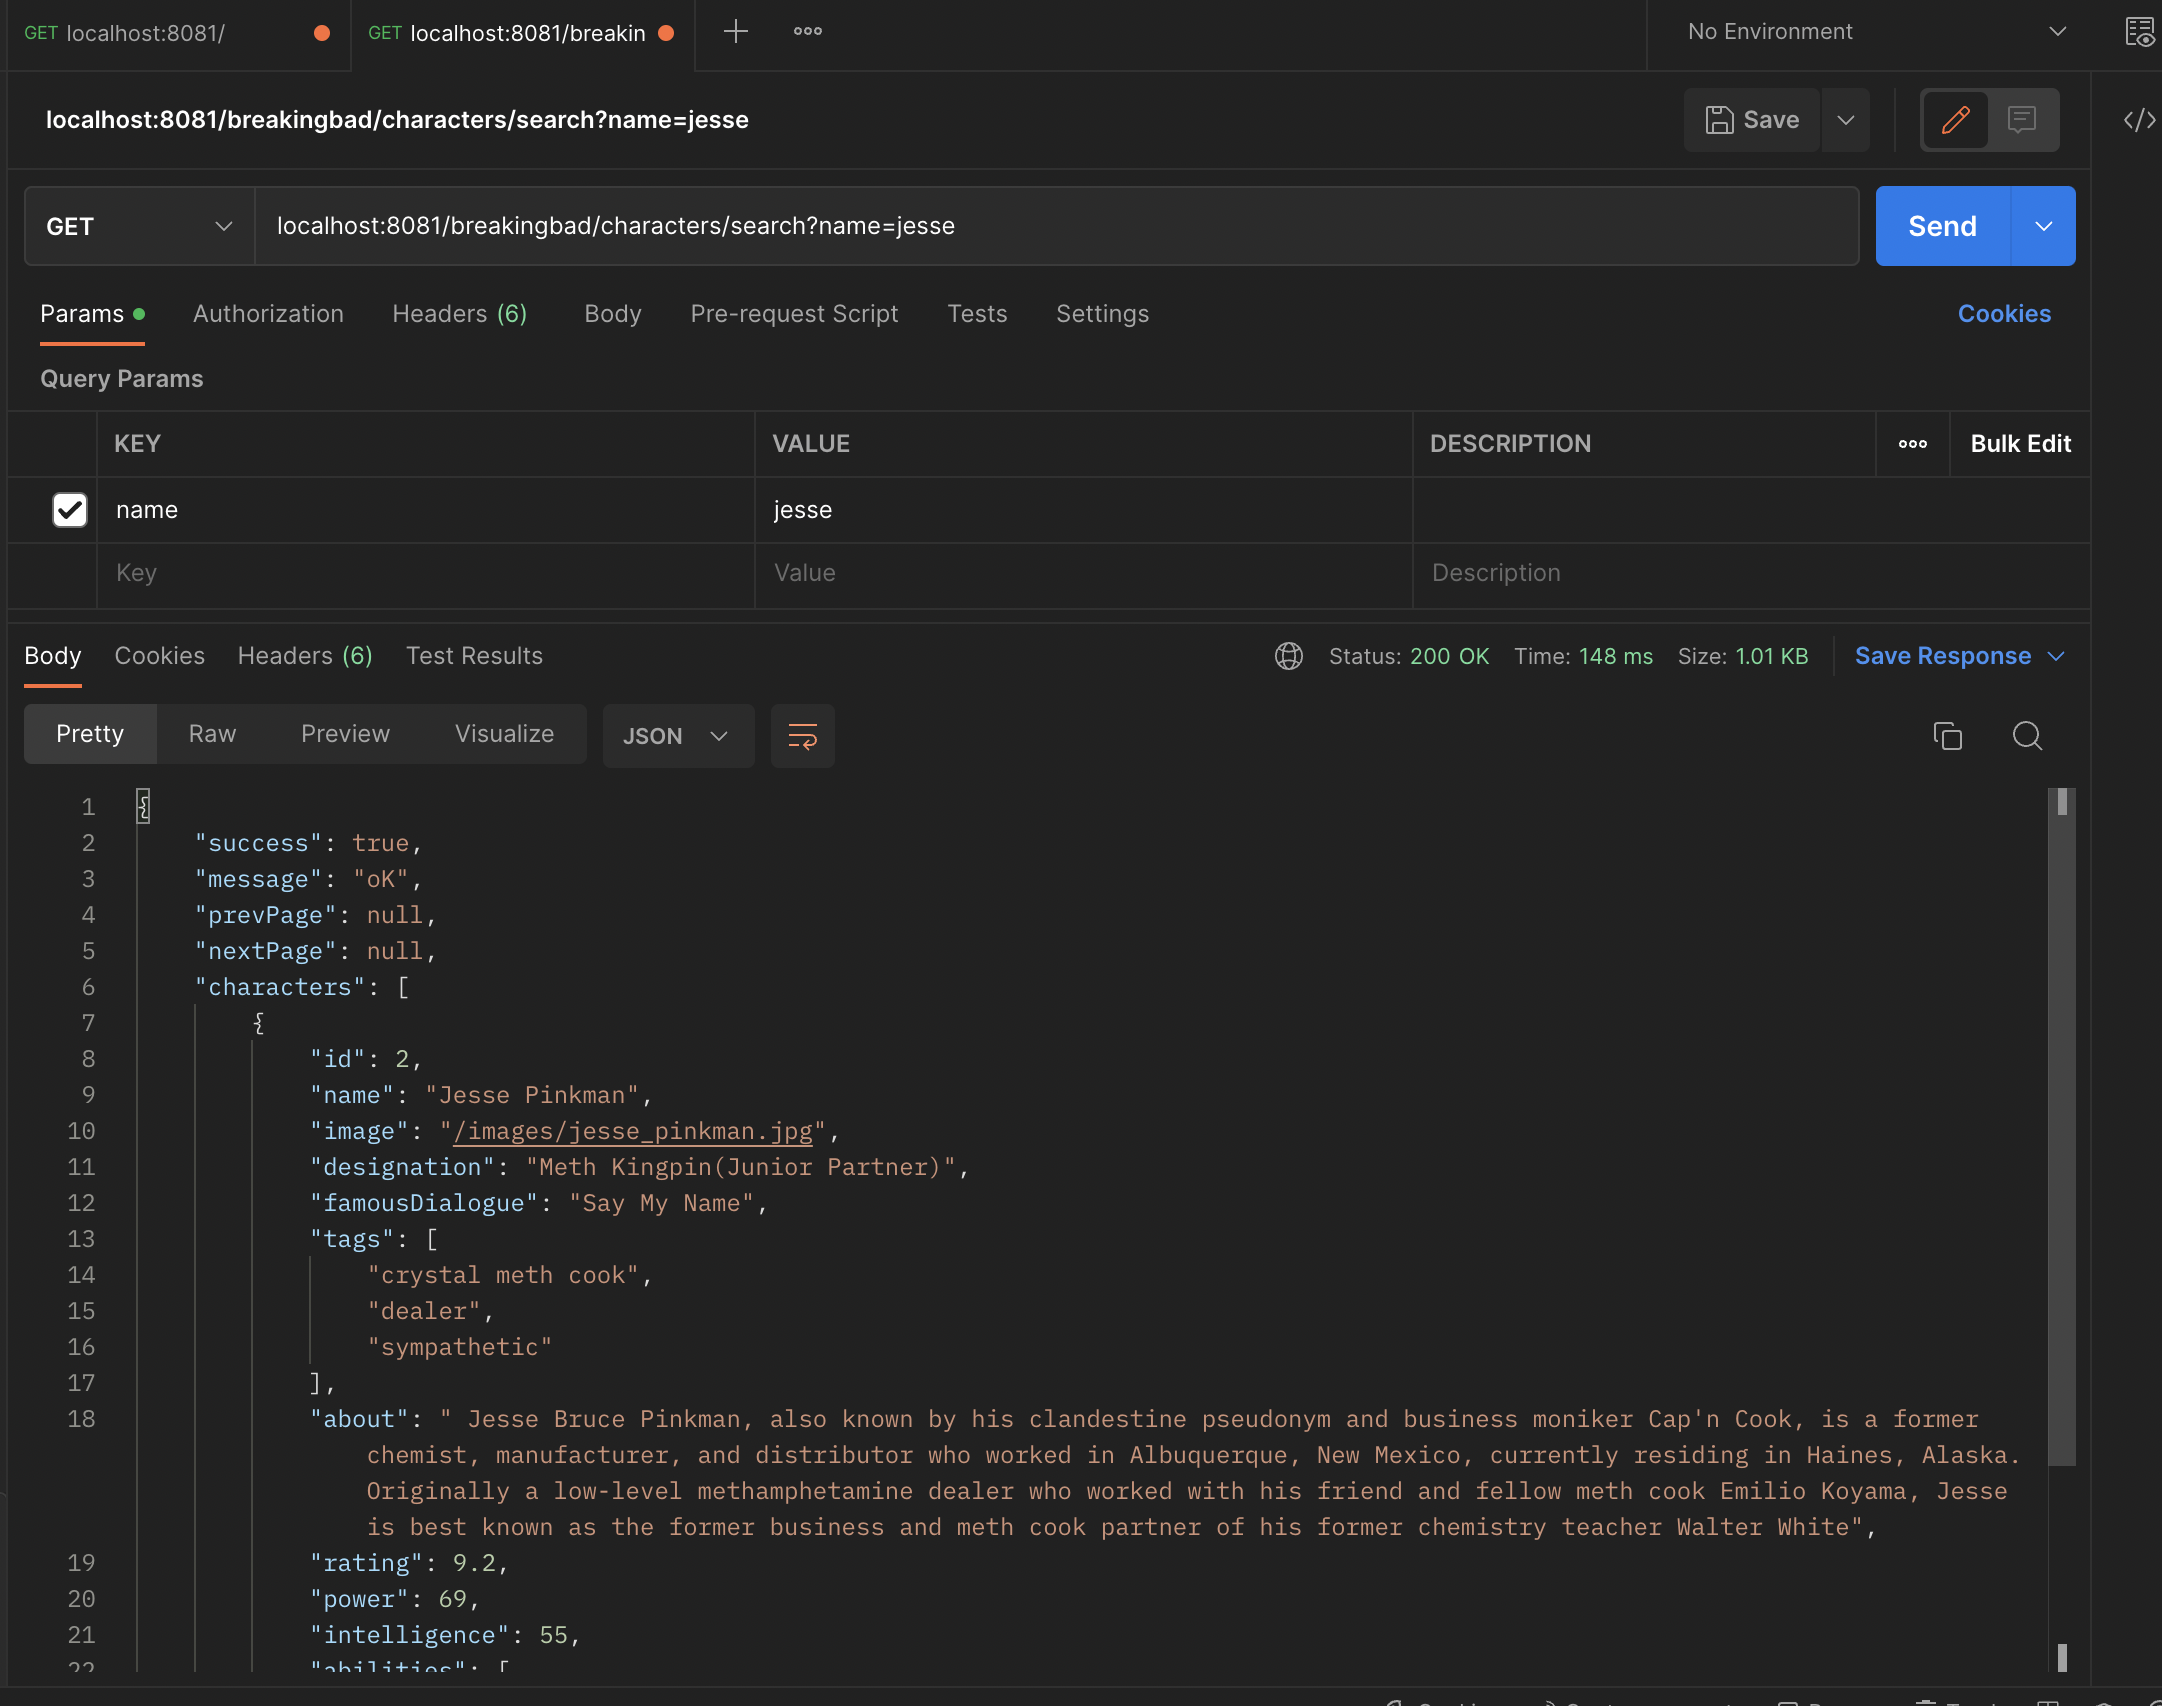Uncheck the name query parameter
This screenshot has width=2162, height=1706.
pos(68,510)
